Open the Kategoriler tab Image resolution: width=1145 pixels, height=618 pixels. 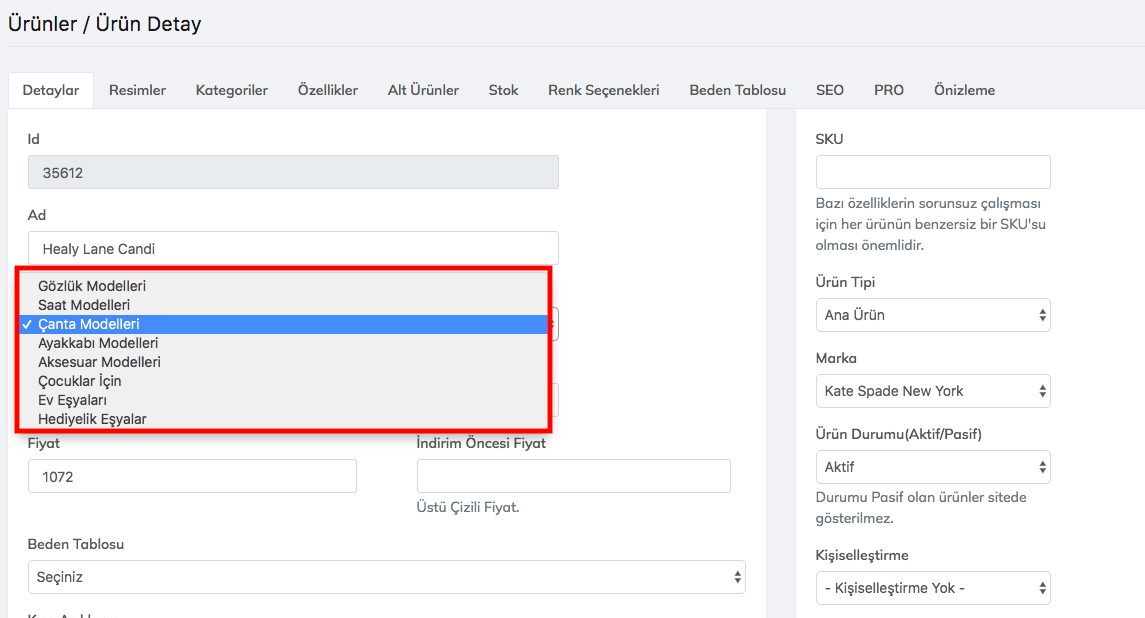pyautogui.click(x=231, y=90)
